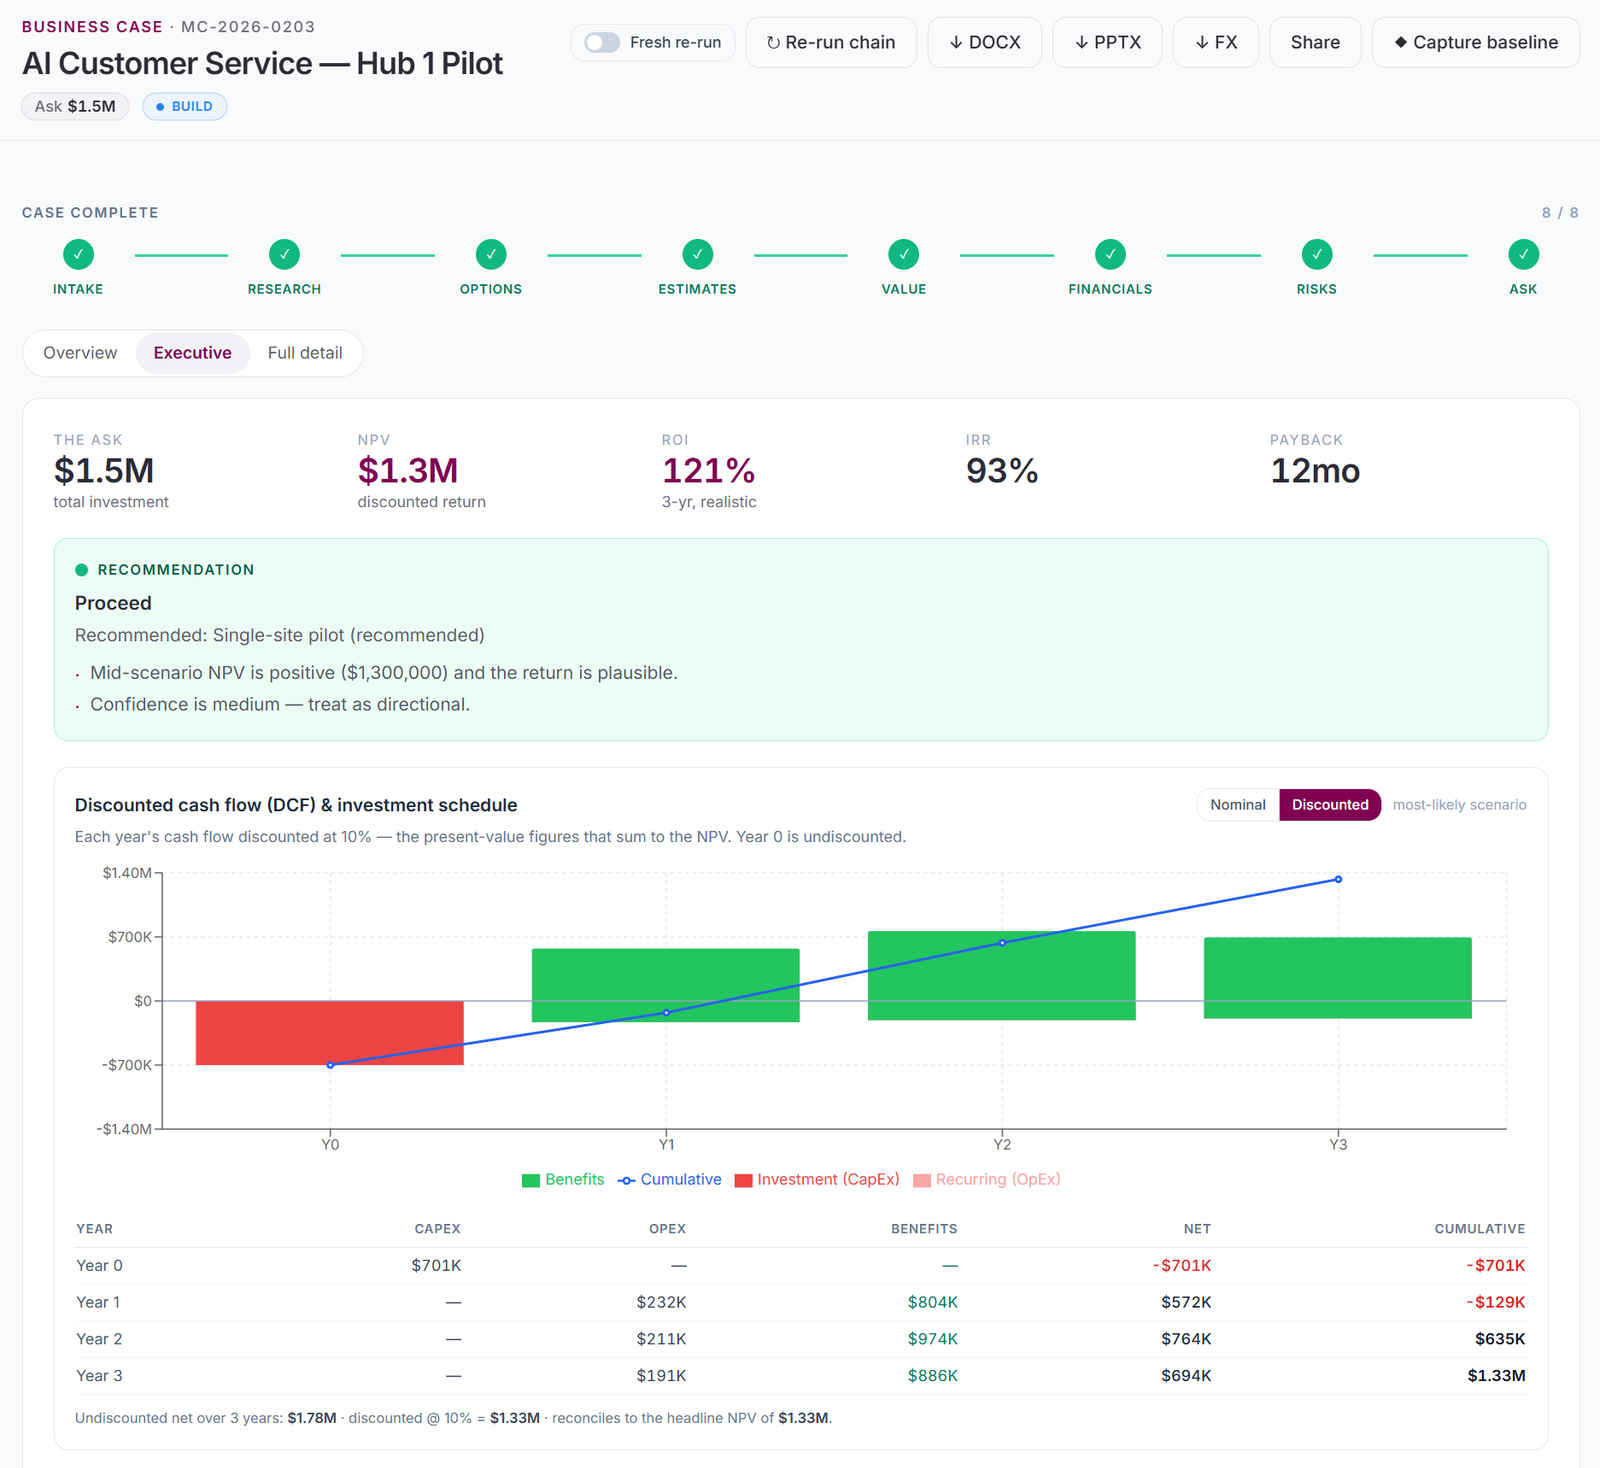Click the Y0 cumulative line point
The width and height of the screenshot is (1600, 1468).
click(330, 1065)
